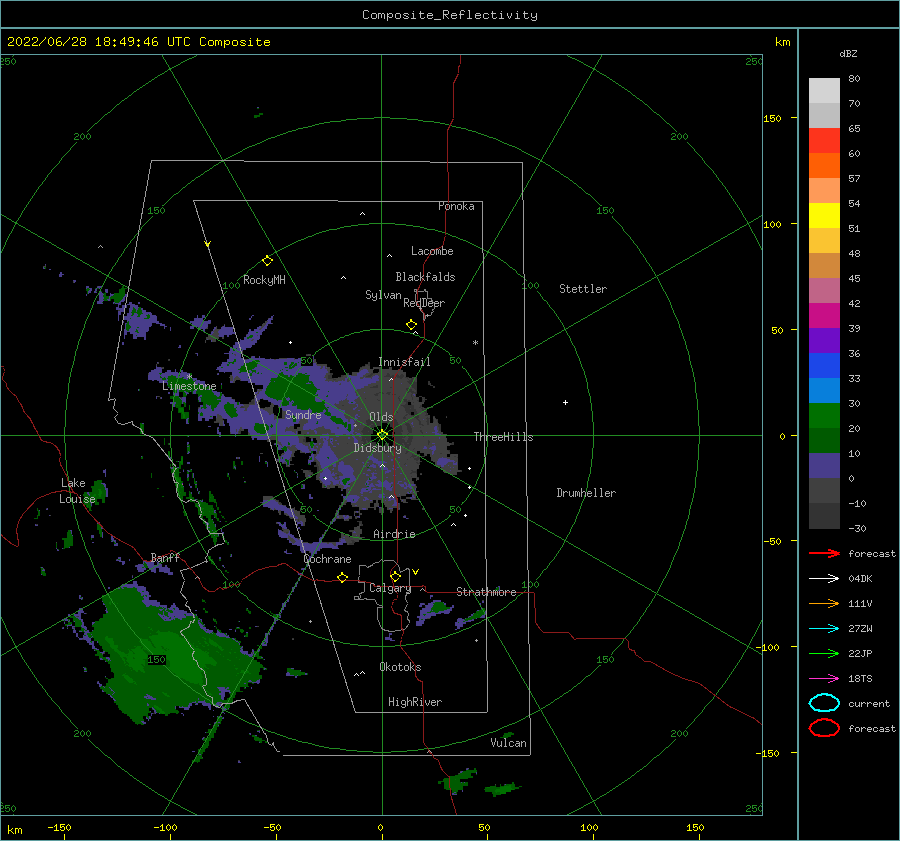The height and width of the screenshot is (841, 900).
Task: Click the Sylvan label on map
Action: click(383, 295)
